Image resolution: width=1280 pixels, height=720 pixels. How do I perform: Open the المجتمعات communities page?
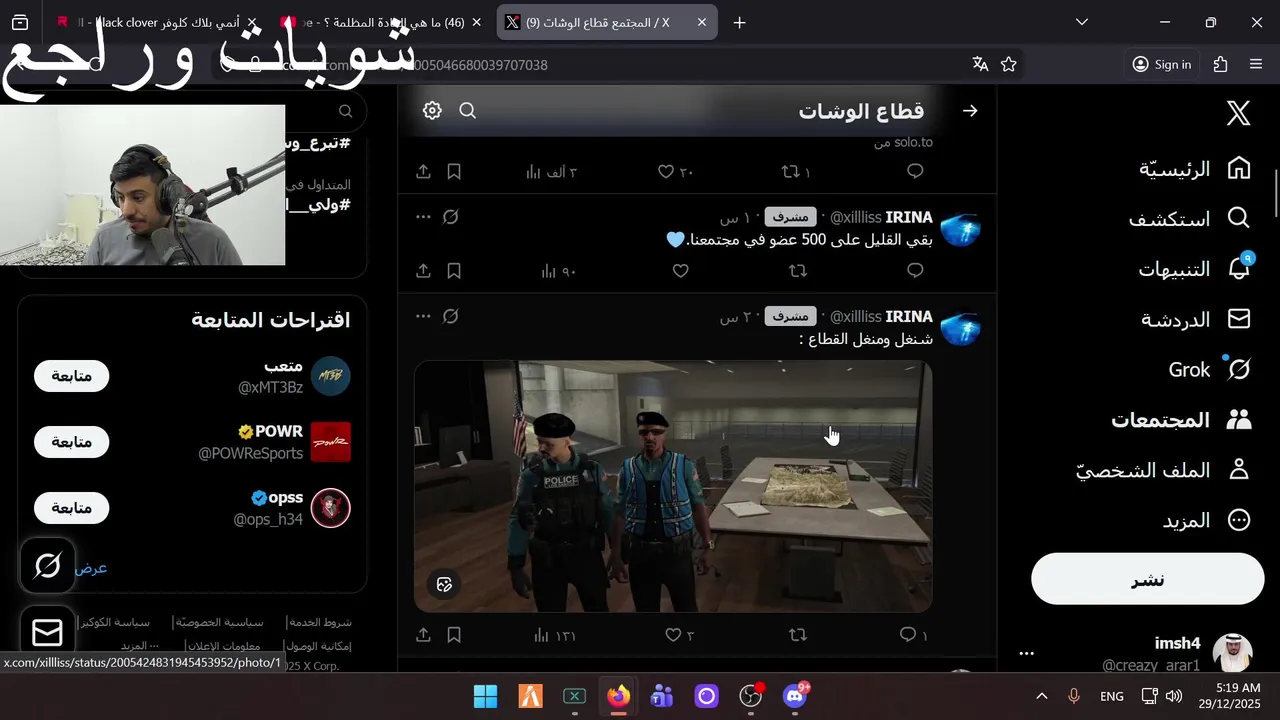[1181, 420]
